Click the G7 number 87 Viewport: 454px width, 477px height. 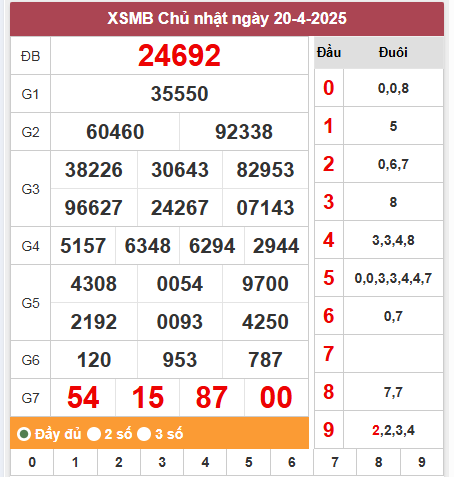tap(212, 397)
